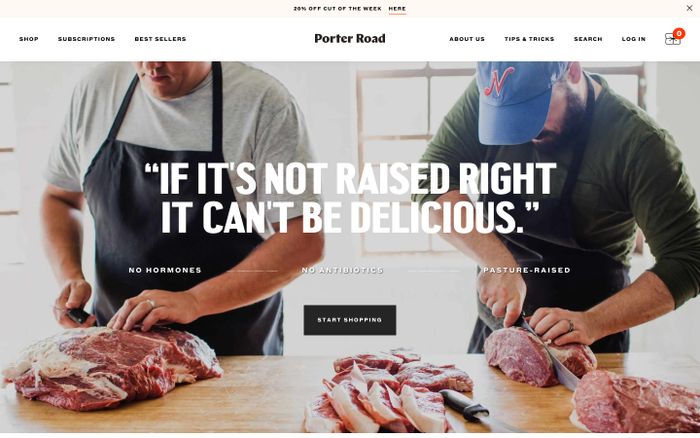This screenshot has height=438, width=700.
Task: Open Search from the header
Action: (588, 39)
